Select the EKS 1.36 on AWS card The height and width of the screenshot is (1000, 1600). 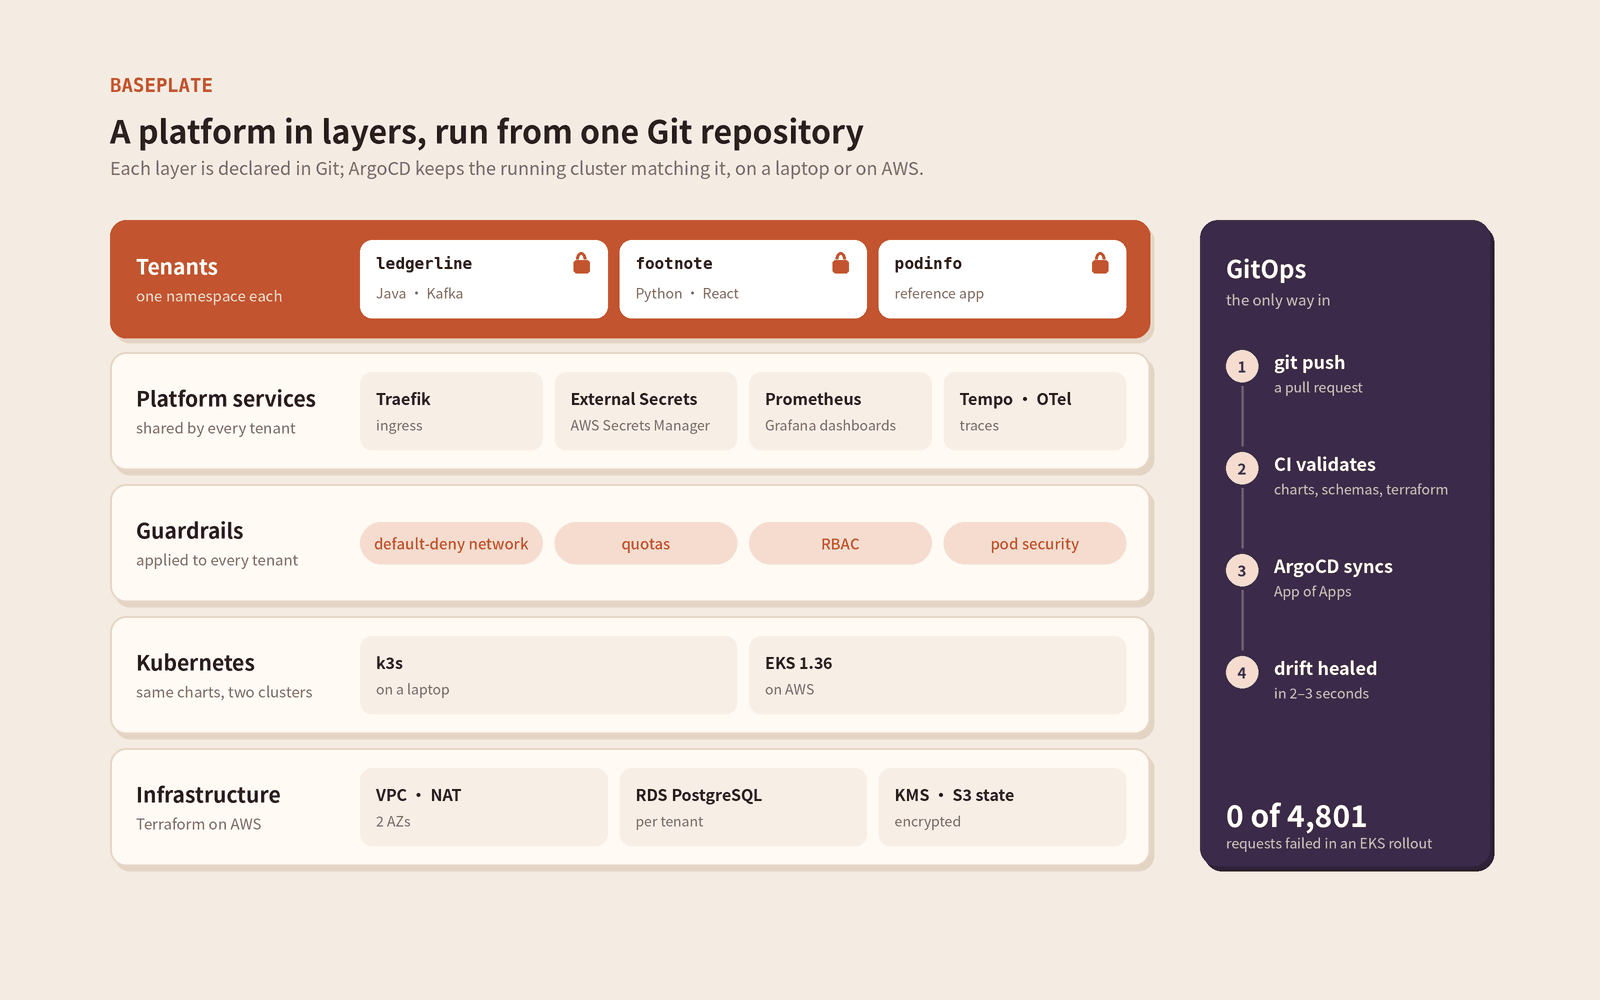click(937, 675)
